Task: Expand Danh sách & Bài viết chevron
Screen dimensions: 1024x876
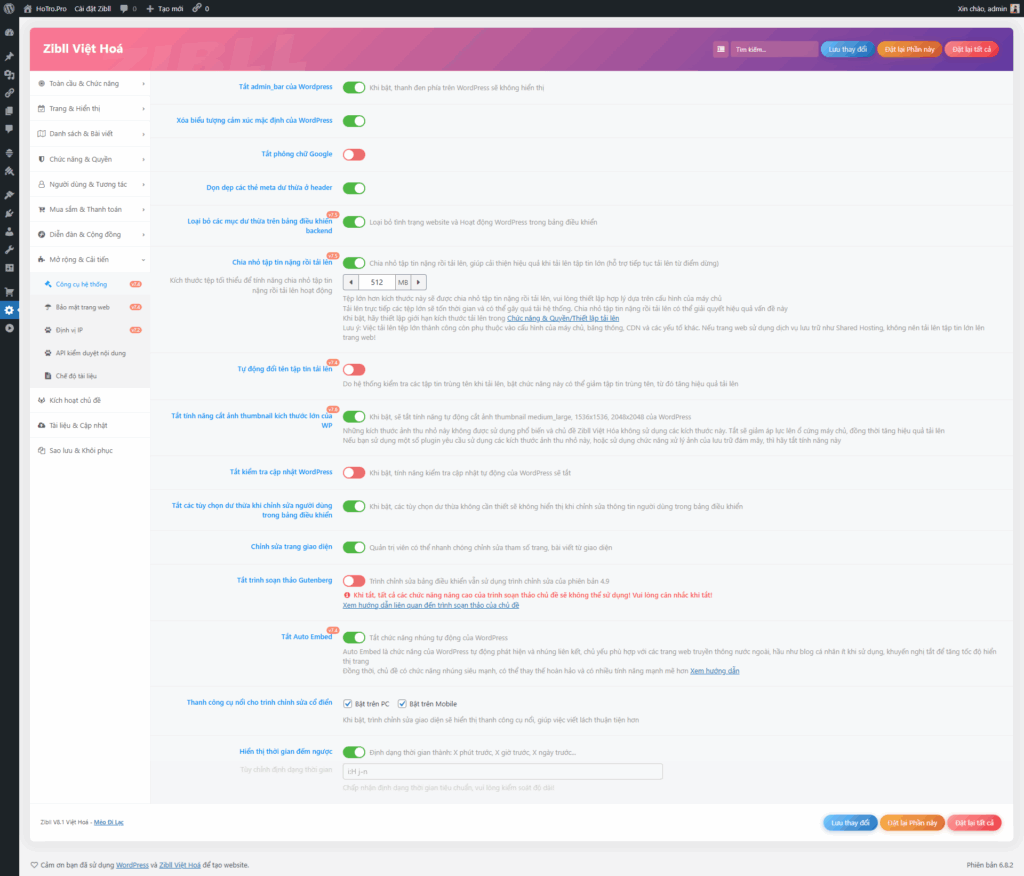Action: [143, 134]
